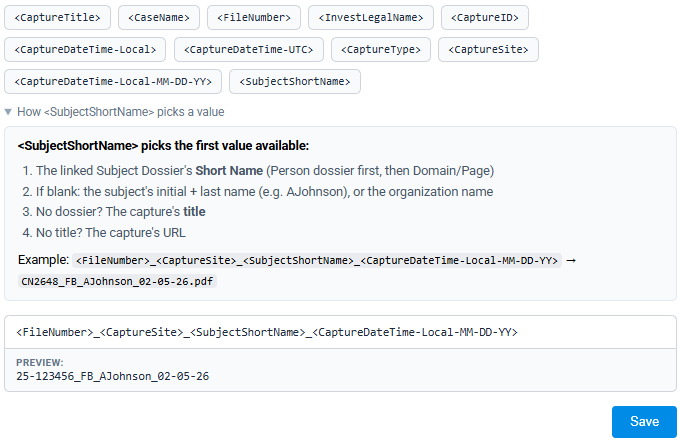
Task: Click rule 4 'No title? The capture's URL'
Action: [104, 233]
